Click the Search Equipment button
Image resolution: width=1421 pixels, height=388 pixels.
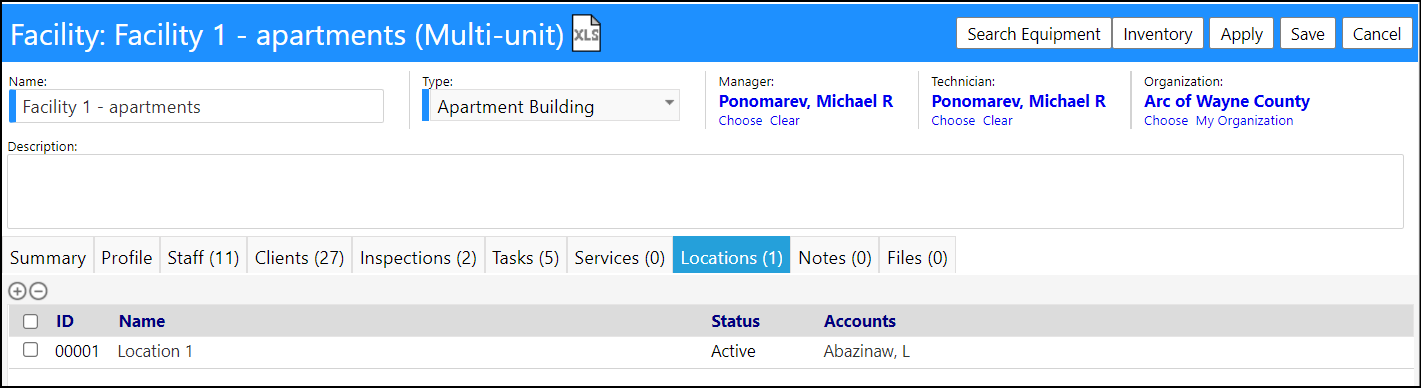[1034, 34]
